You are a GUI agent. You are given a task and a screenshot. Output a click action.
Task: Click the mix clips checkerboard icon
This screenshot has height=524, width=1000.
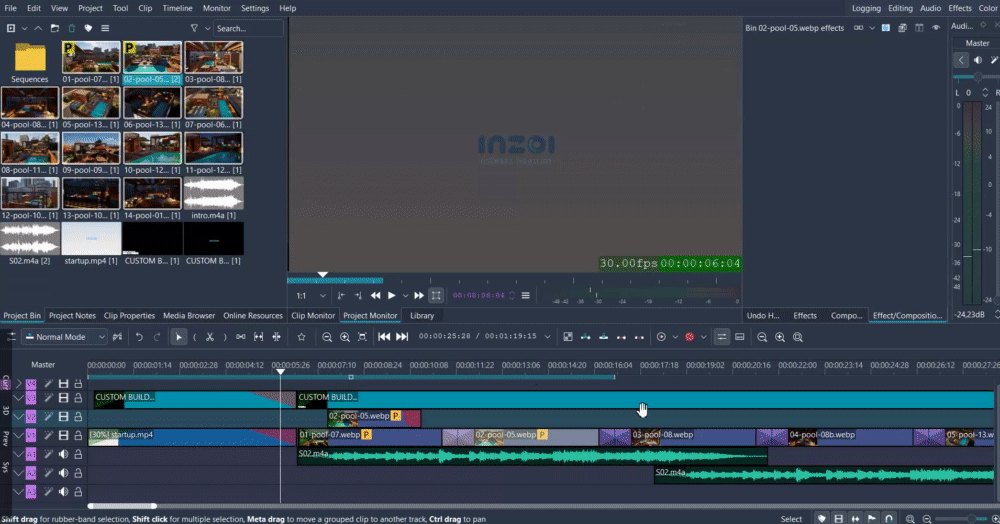click(x=568, y=337)
